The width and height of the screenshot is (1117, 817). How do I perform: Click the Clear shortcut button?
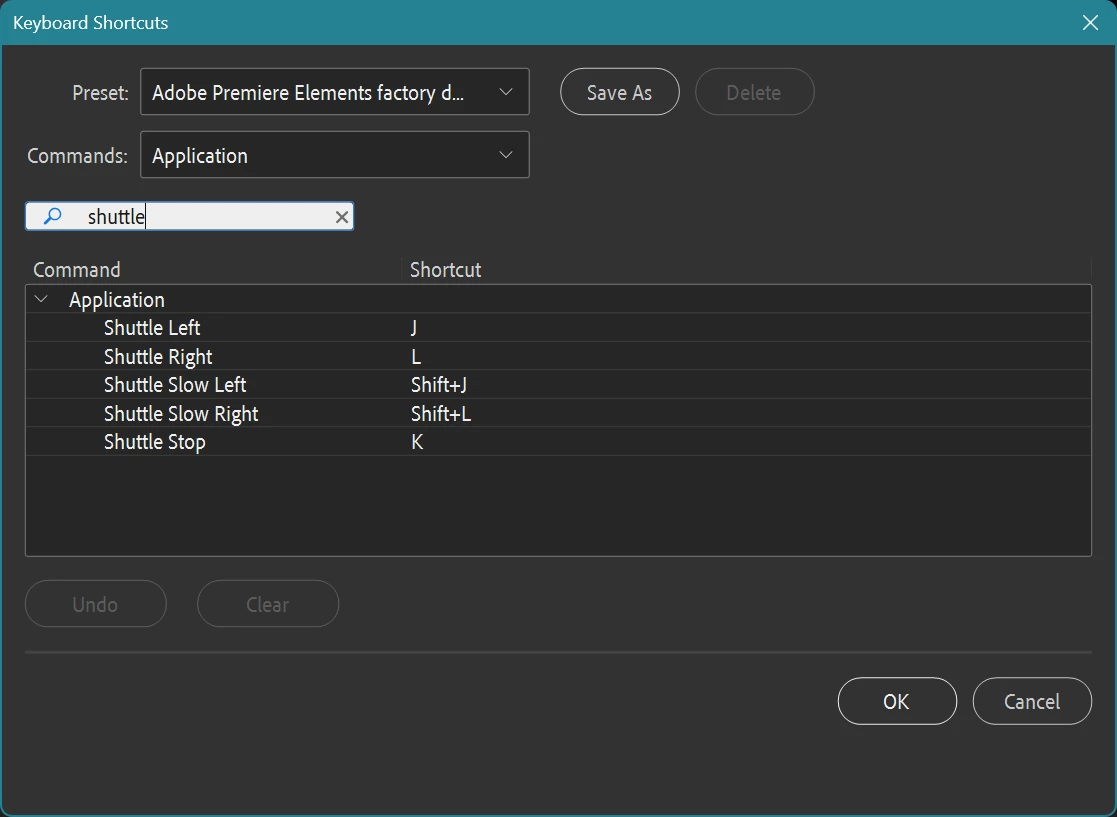click(268, 604)
